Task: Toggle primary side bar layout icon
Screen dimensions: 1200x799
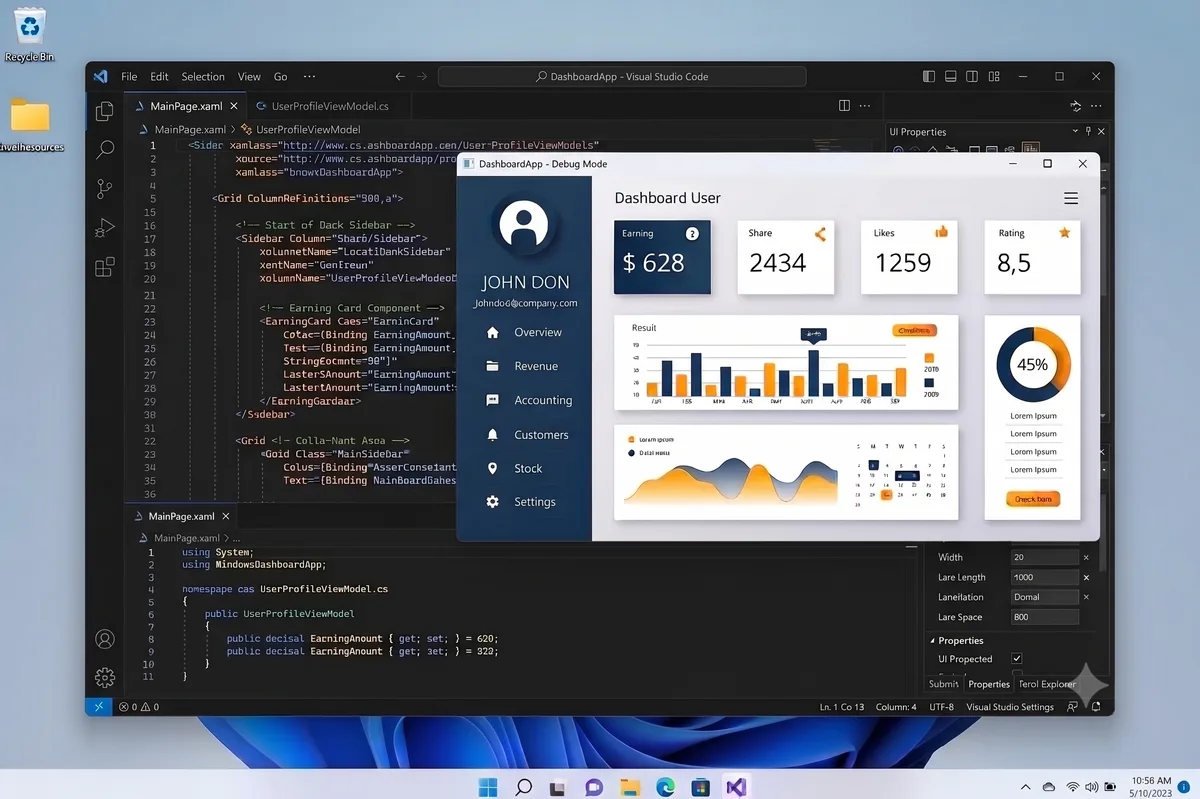Action: tap(929, 76)
